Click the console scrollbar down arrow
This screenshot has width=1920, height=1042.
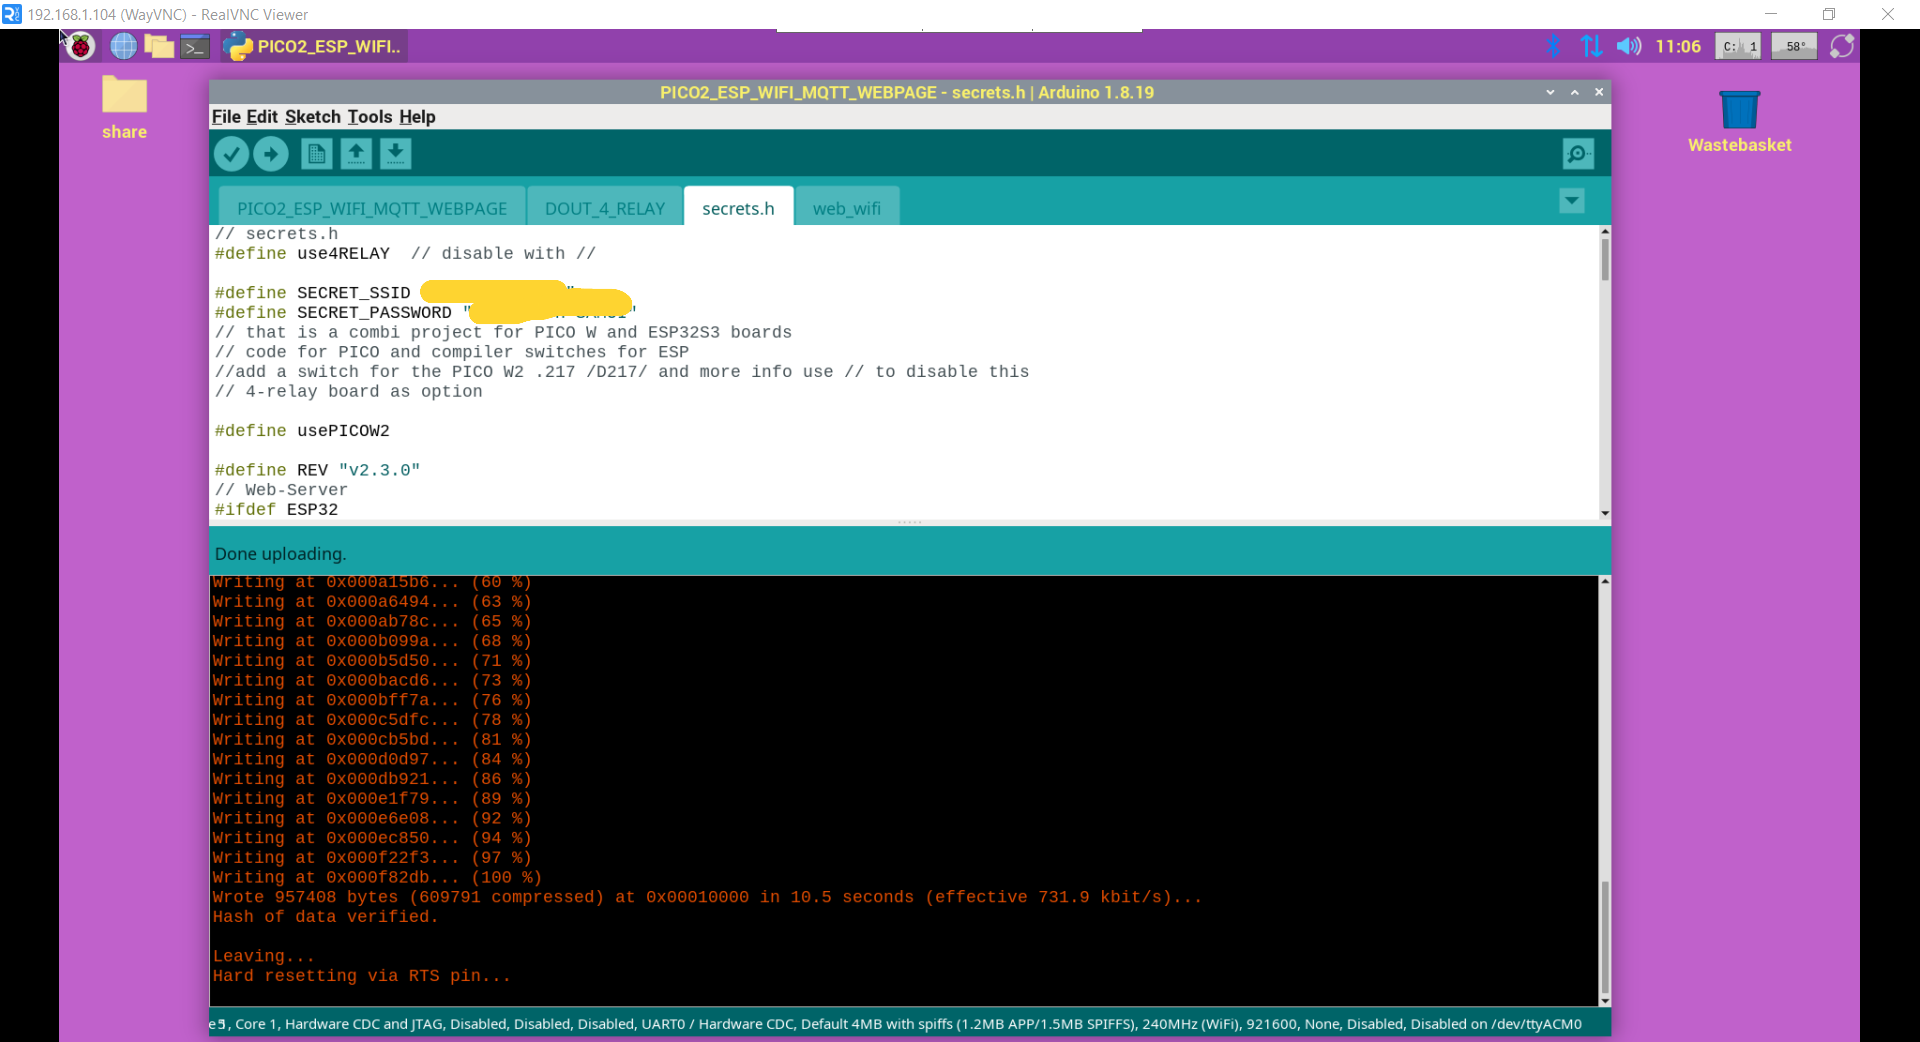pos(1605,1000)
